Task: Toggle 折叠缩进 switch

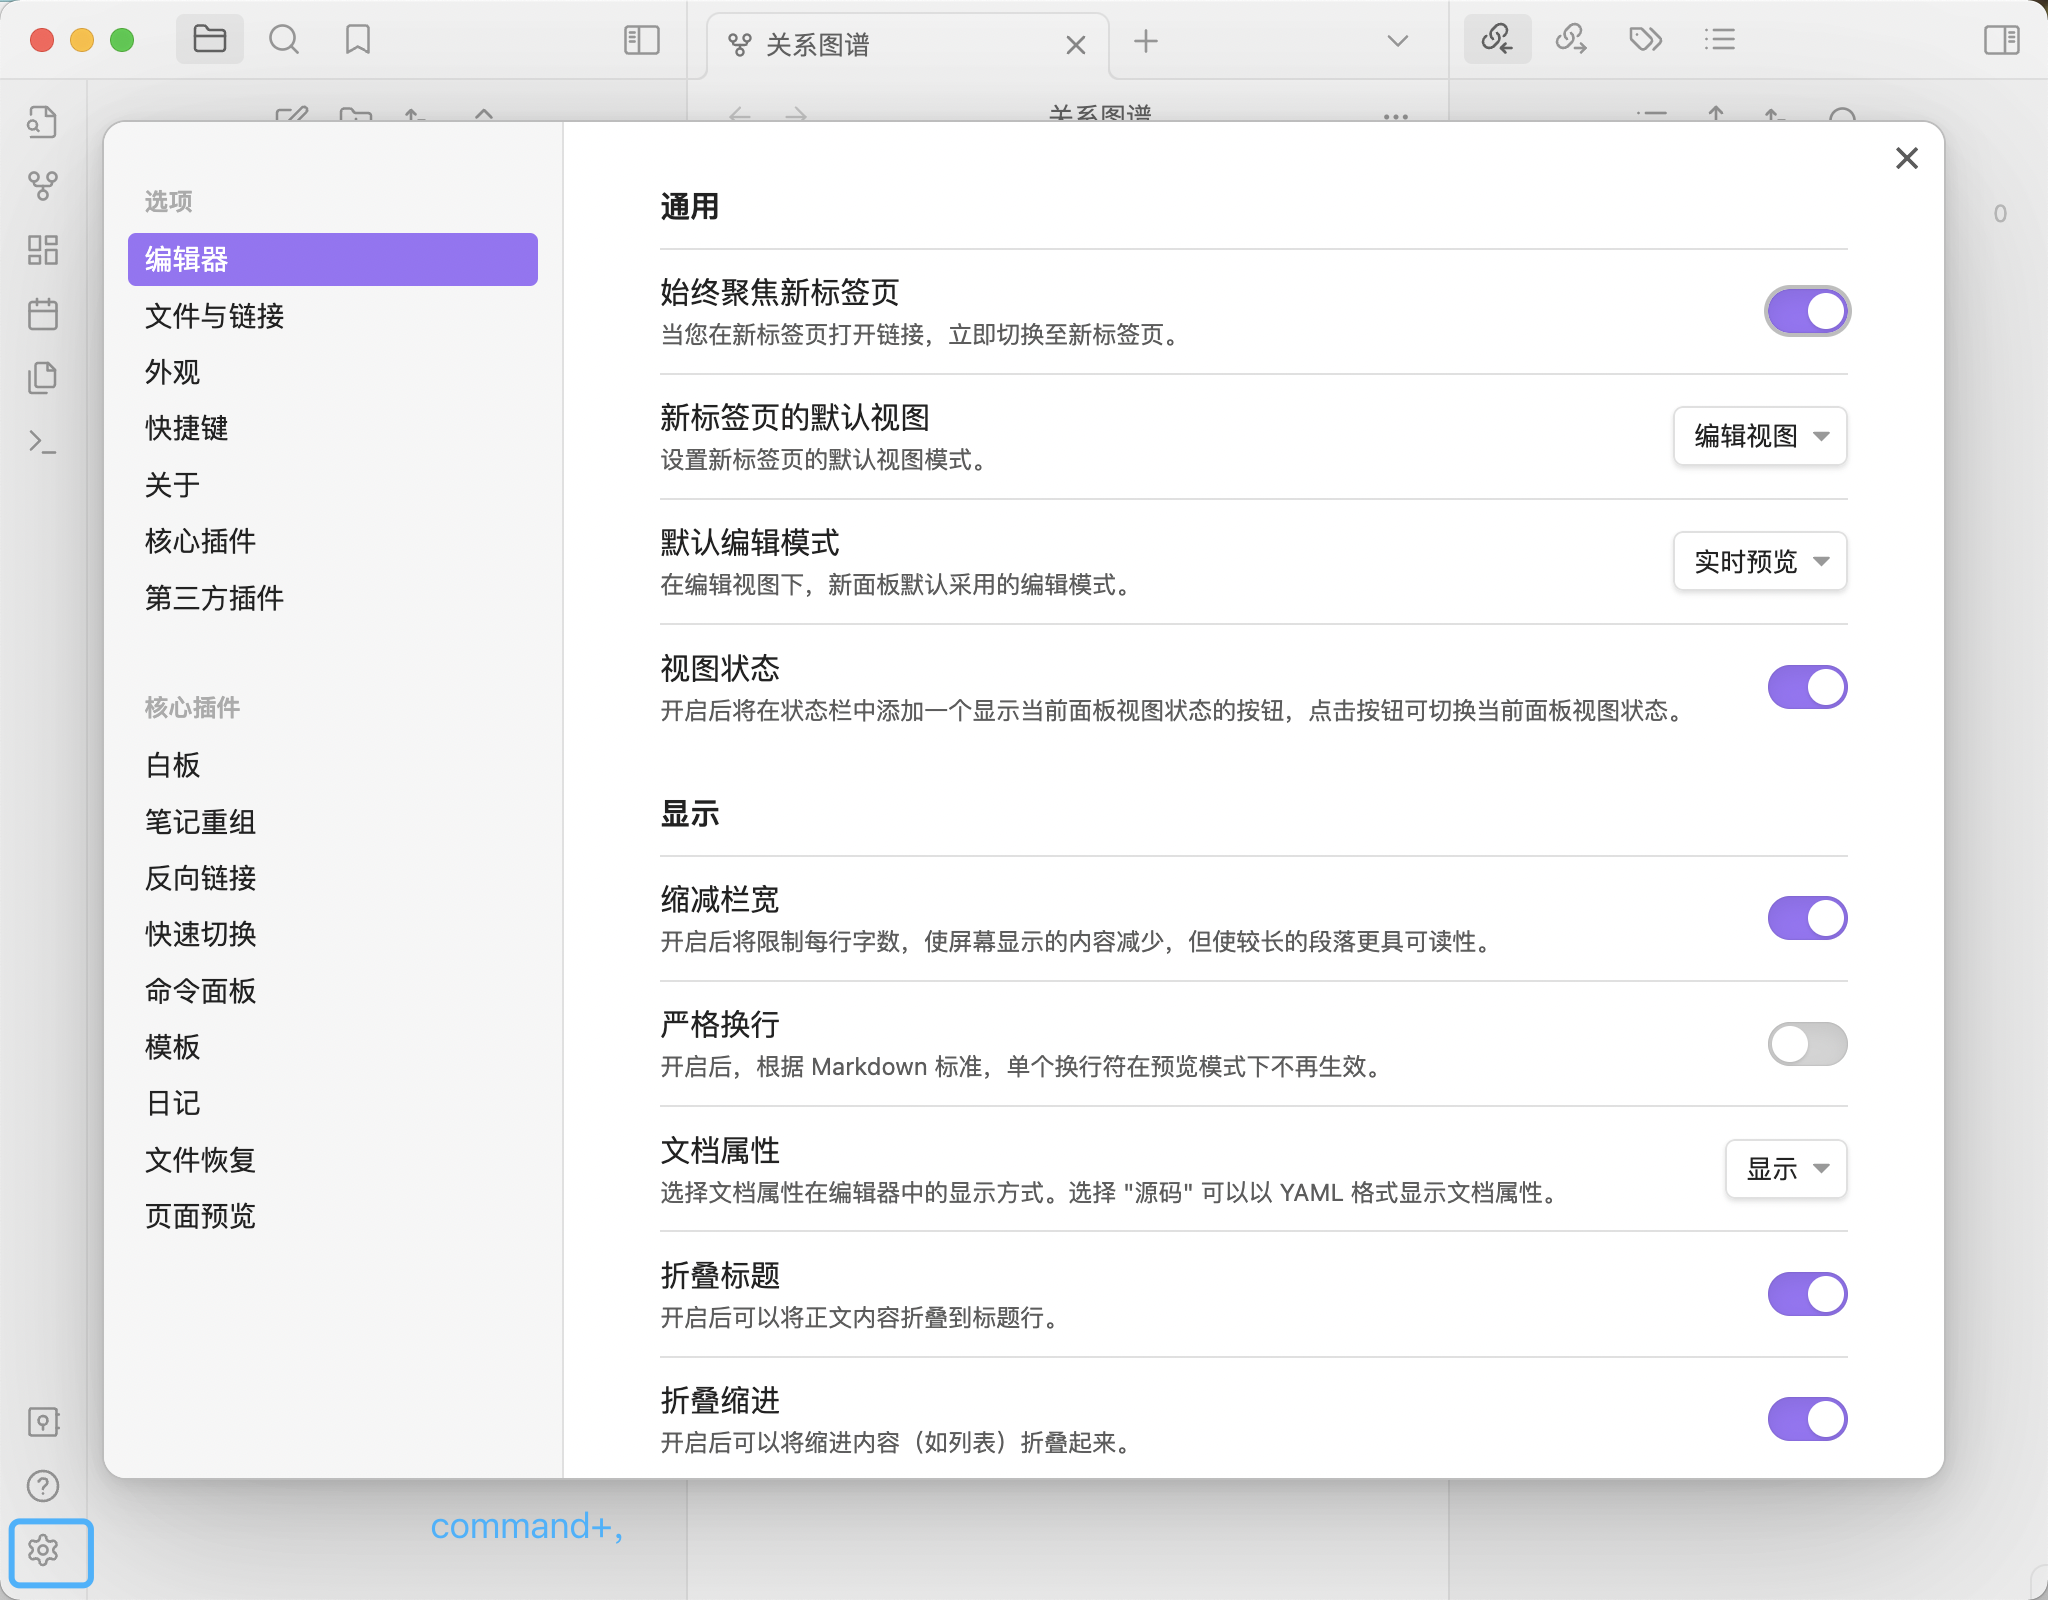Action: [x=1807, y=1419]
